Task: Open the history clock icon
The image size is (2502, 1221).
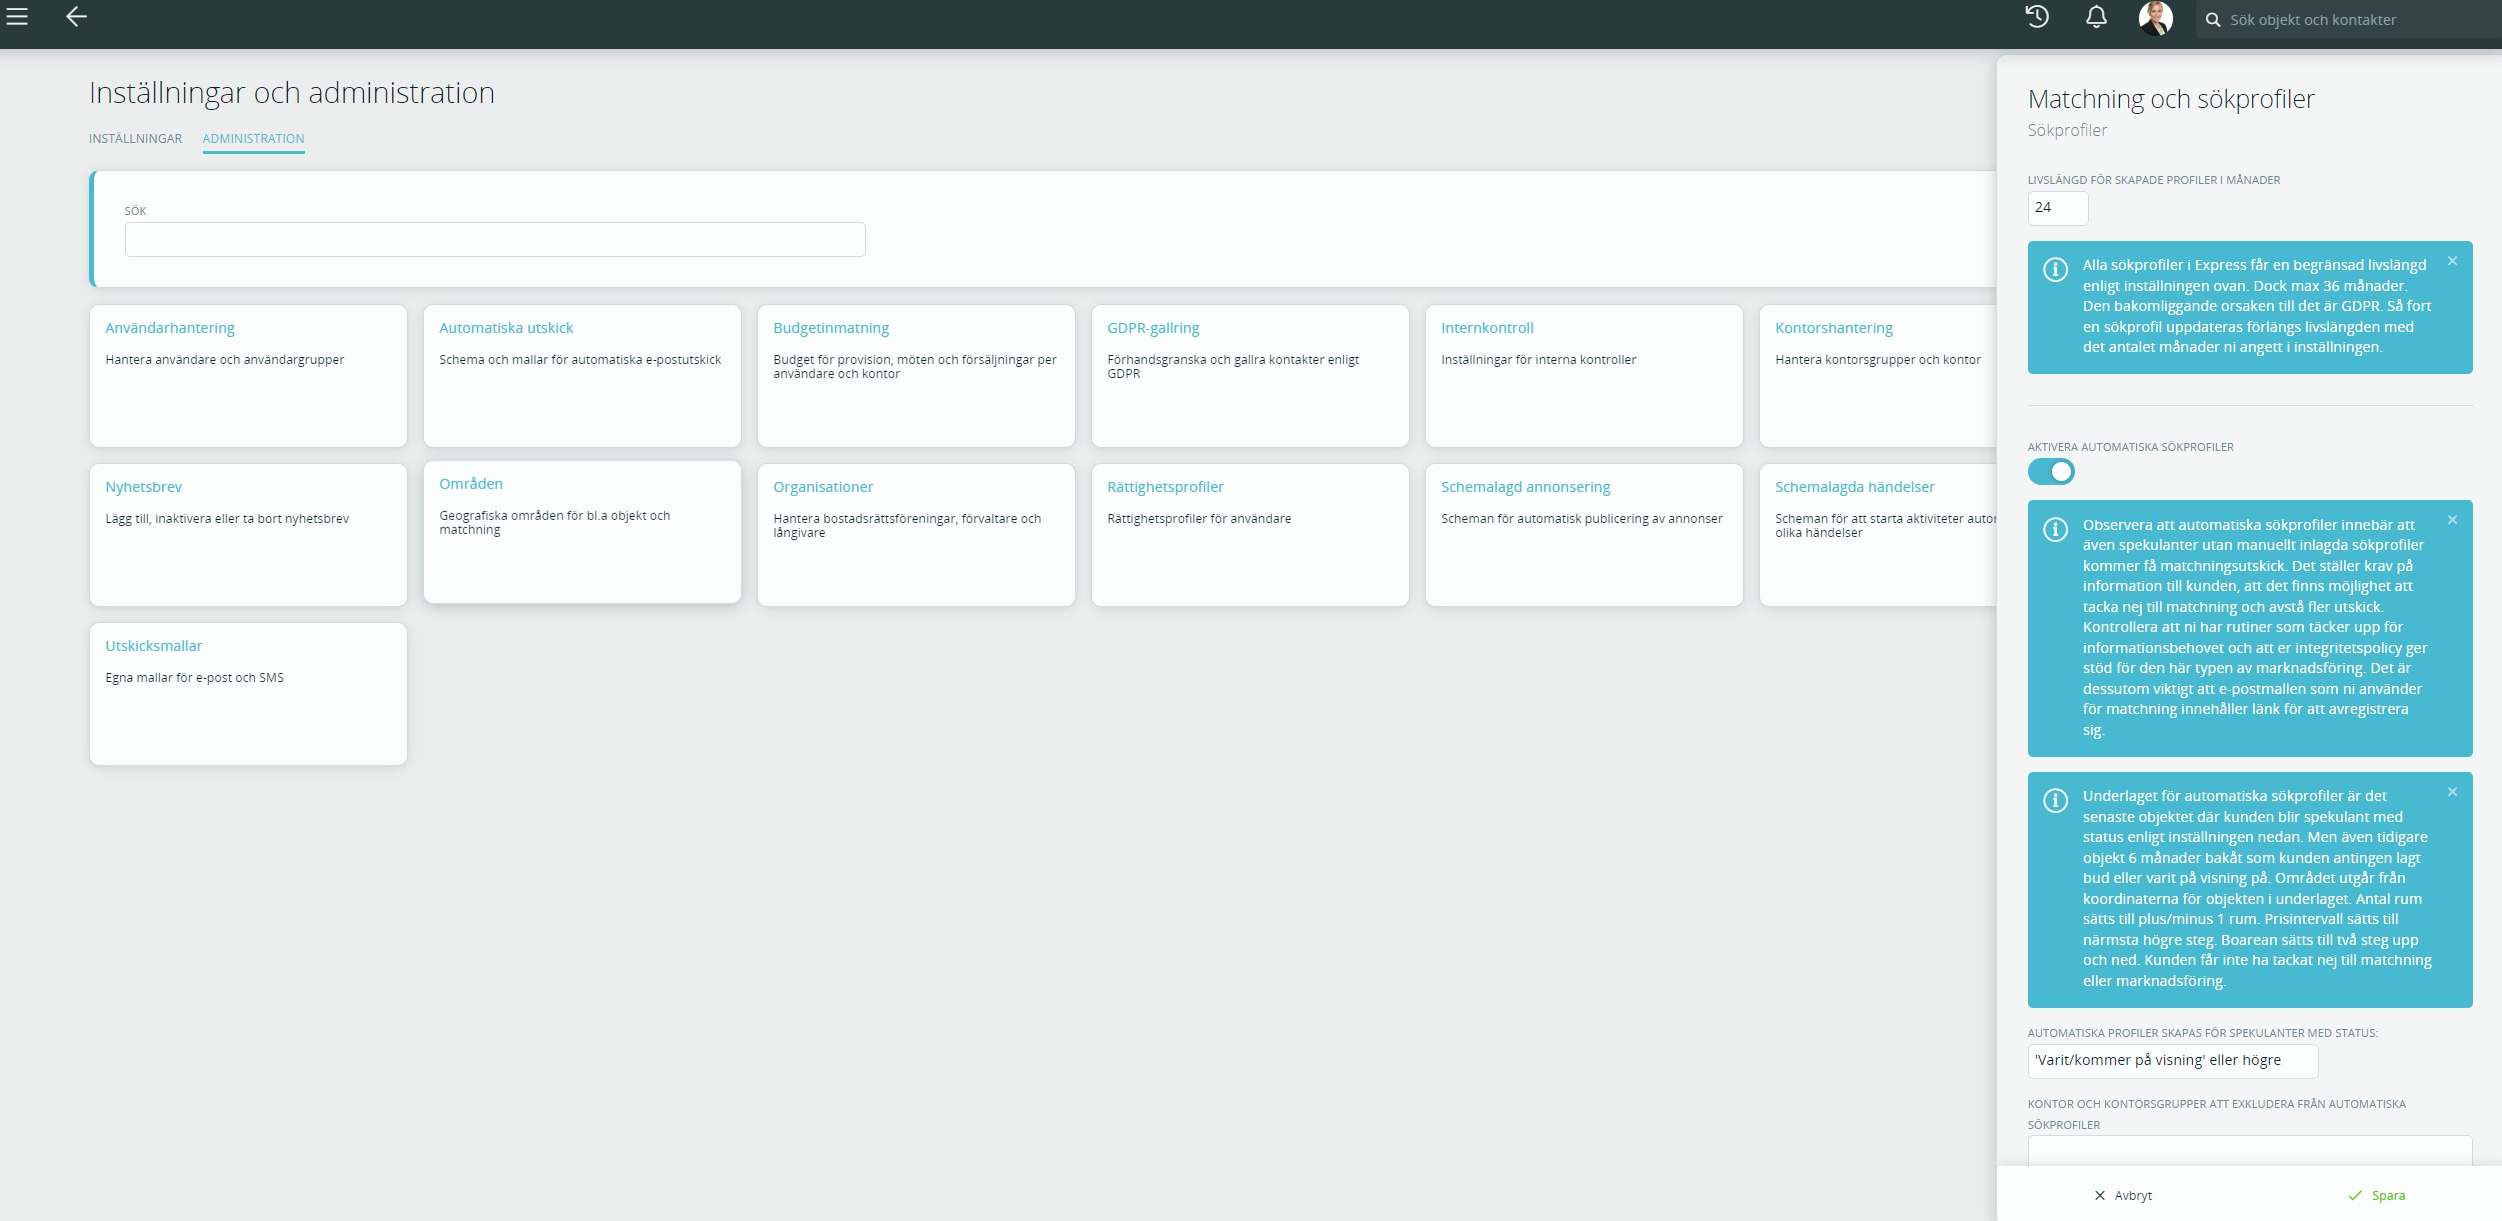Action: pyautogui.click(x=2037, y=17)
